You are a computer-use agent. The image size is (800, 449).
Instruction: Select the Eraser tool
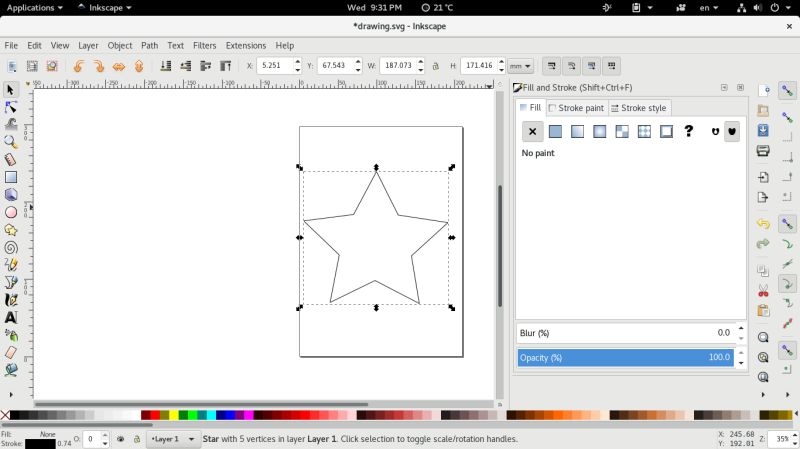tap(10, 352)
